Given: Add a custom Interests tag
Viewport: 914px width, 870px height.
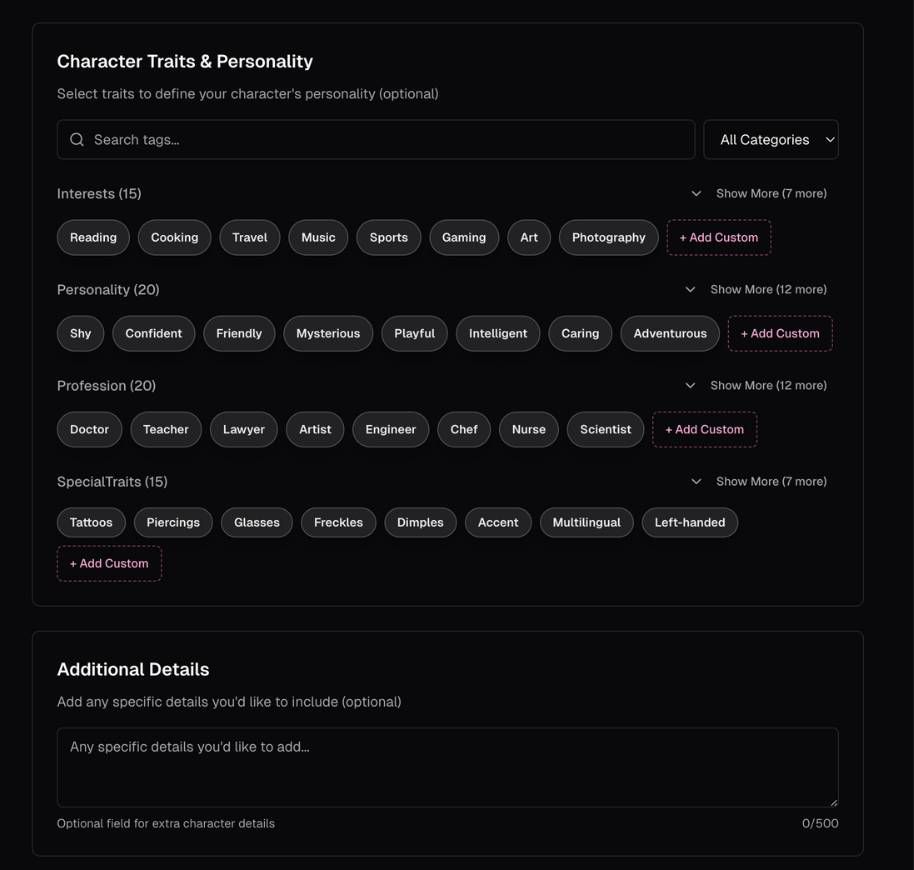Looking at the screenshot, I should pyautogui.click(x=719, y=238).
